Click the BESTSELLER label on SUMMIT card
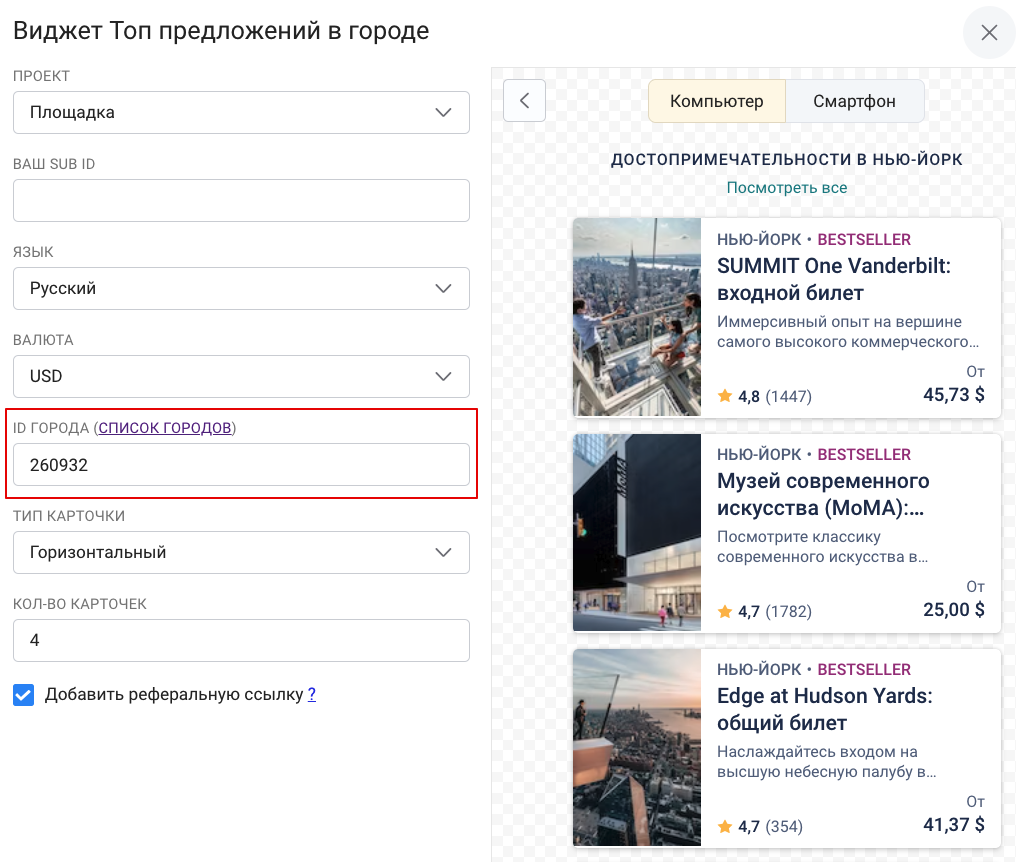Image resolution: width=1016 pixels, height=862 pixels. 864,240
